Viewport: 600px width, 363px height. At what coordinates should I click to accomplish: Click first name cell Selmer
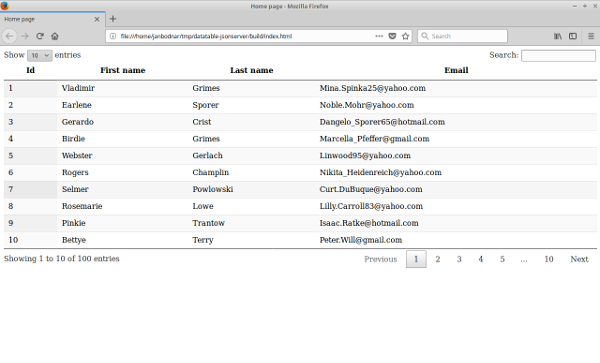coord(75,189)
